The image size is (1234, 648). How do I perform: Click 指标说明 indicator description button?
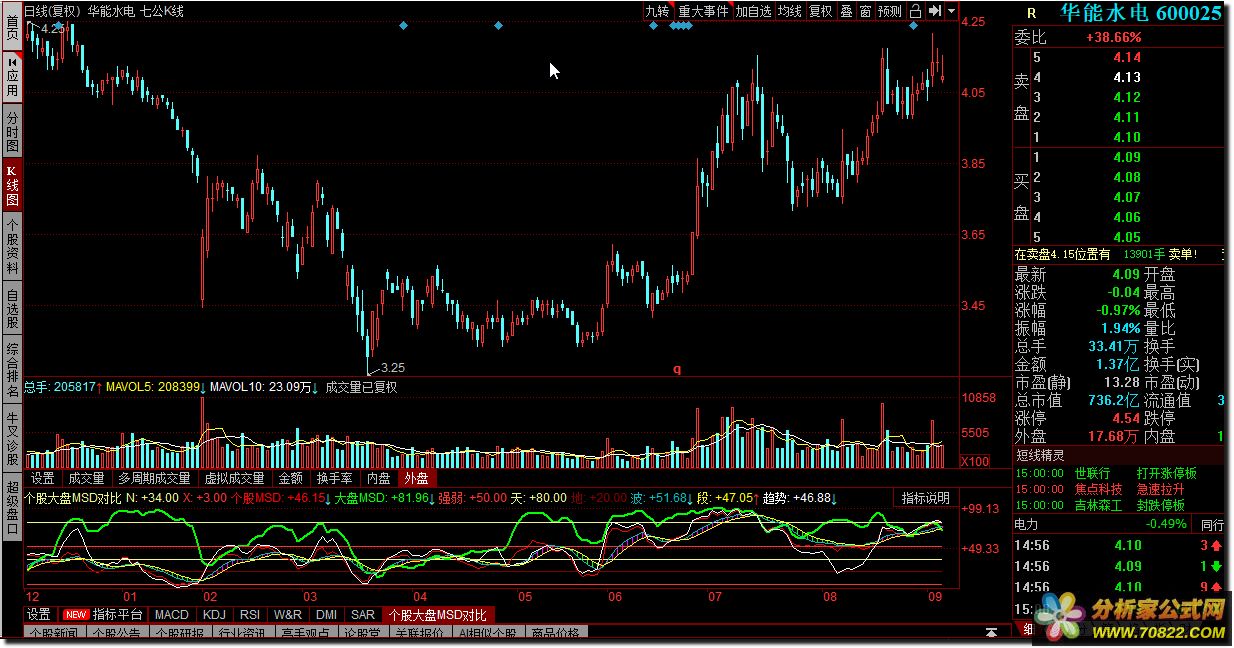point(926,498)
